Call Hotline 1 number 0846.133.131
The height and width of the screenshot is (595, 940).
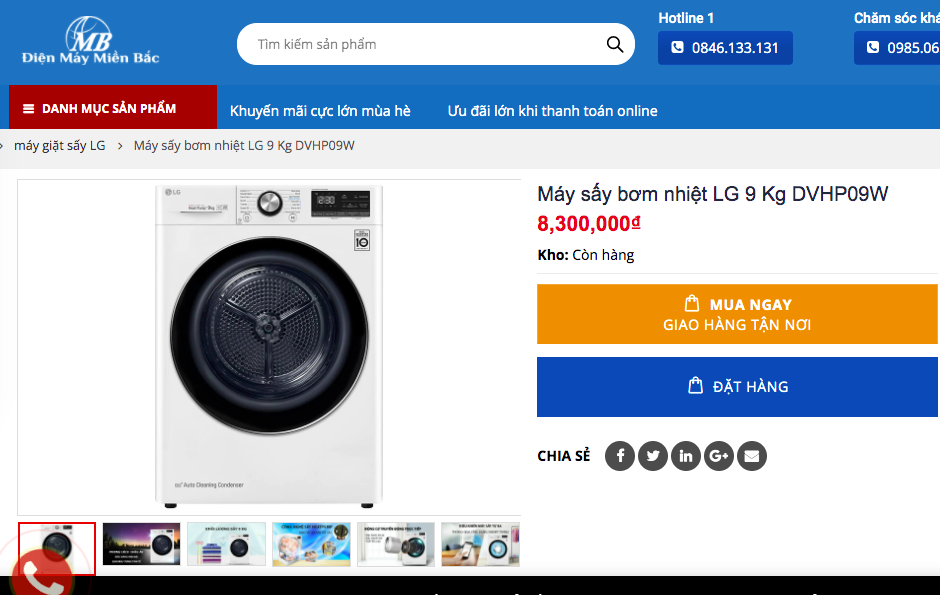pyautogui.click(x=725, y=48)
